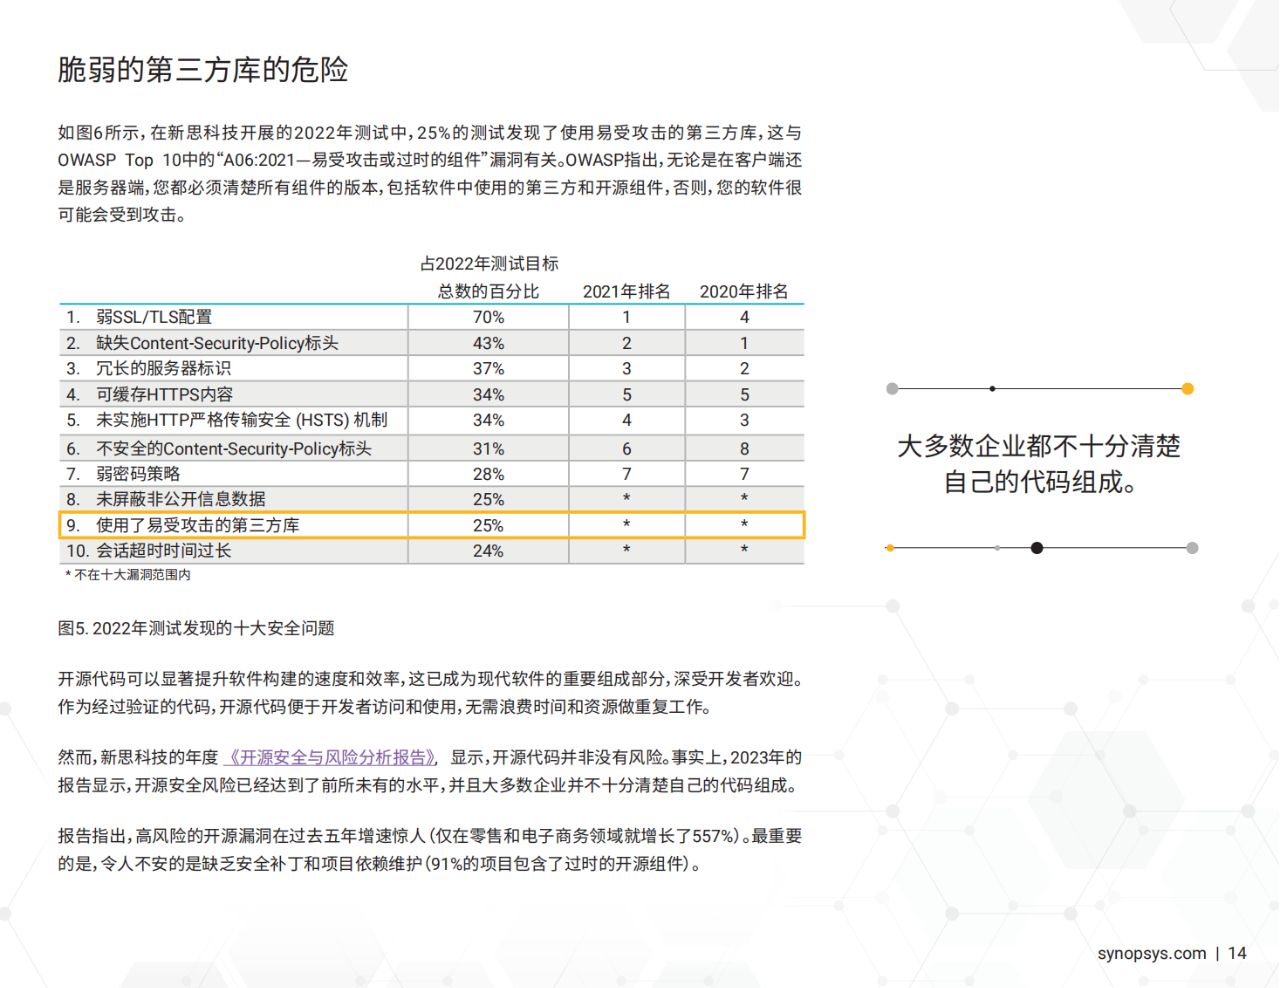The height and width of the screenshot is (988, 1280).
Task: Select row 弱密码策略
Action: point(432,474)
